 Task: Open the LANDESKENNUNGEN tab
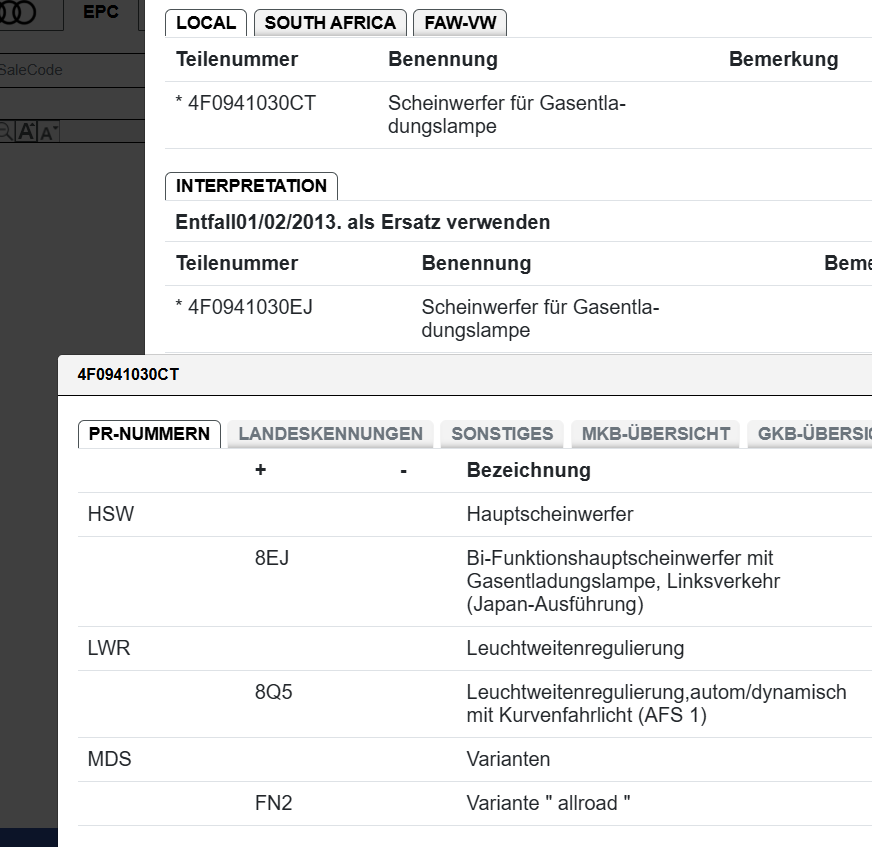coord(330,434)
